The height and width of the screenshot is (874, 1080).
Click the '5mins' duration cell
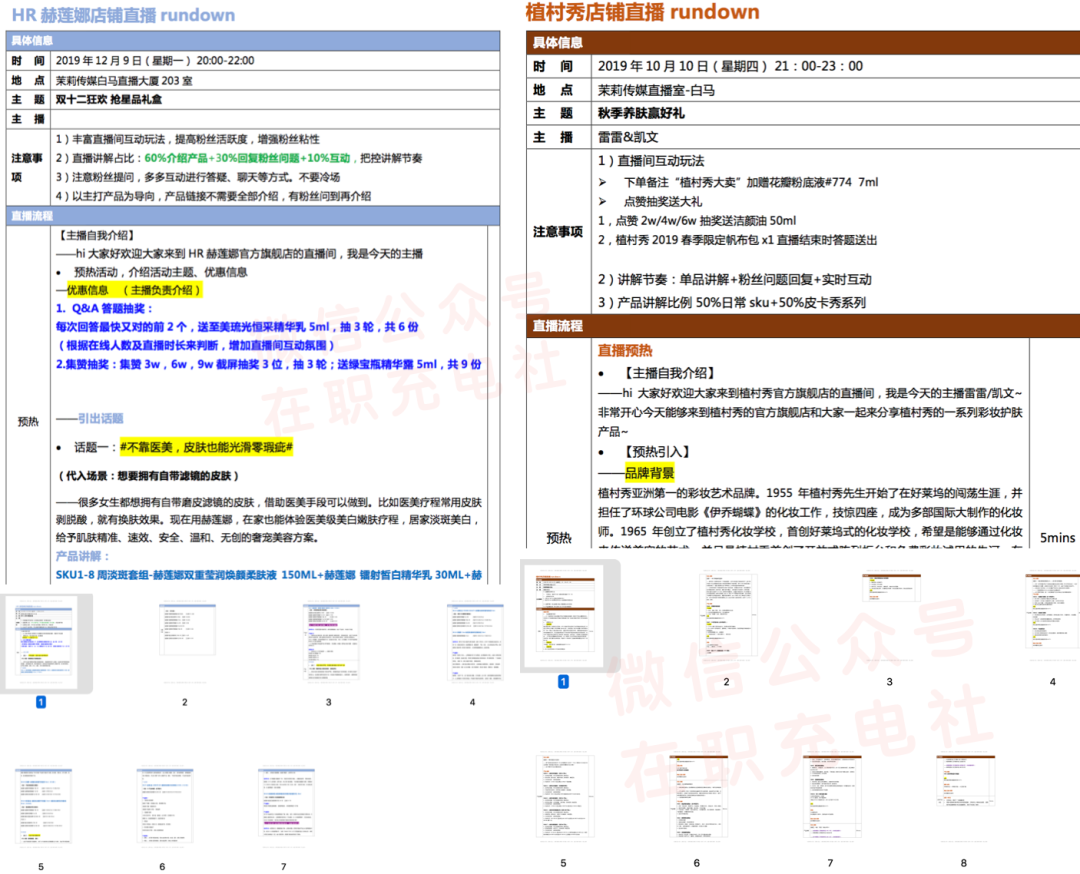[1057, 538]
